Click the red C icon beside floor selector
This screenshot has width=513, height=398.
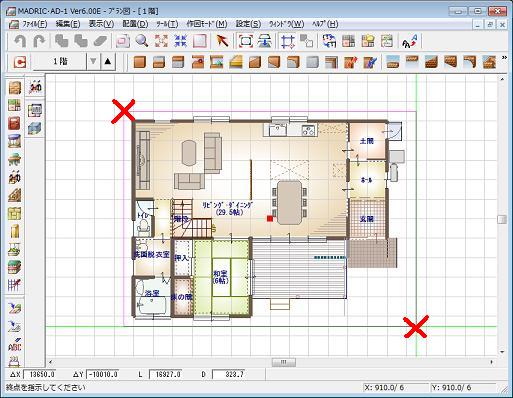coord(20,62)
